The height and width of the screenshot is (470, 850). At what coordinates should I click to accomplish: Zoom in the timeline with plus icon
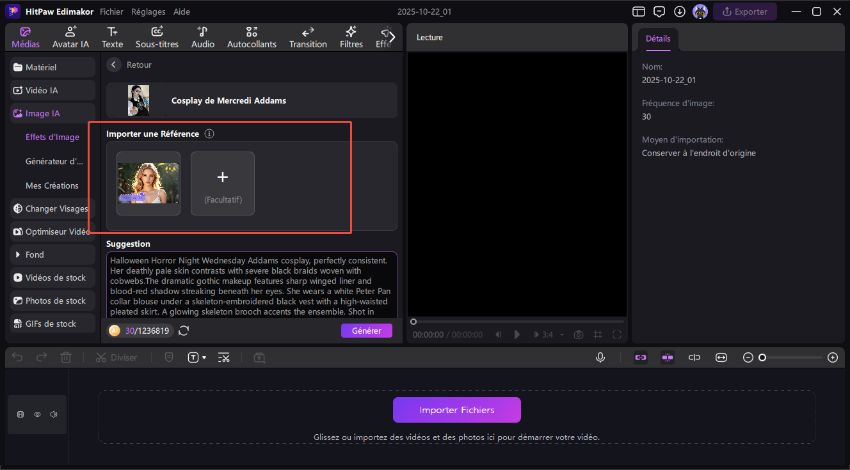pyautogui.click(x=832, y=357)
